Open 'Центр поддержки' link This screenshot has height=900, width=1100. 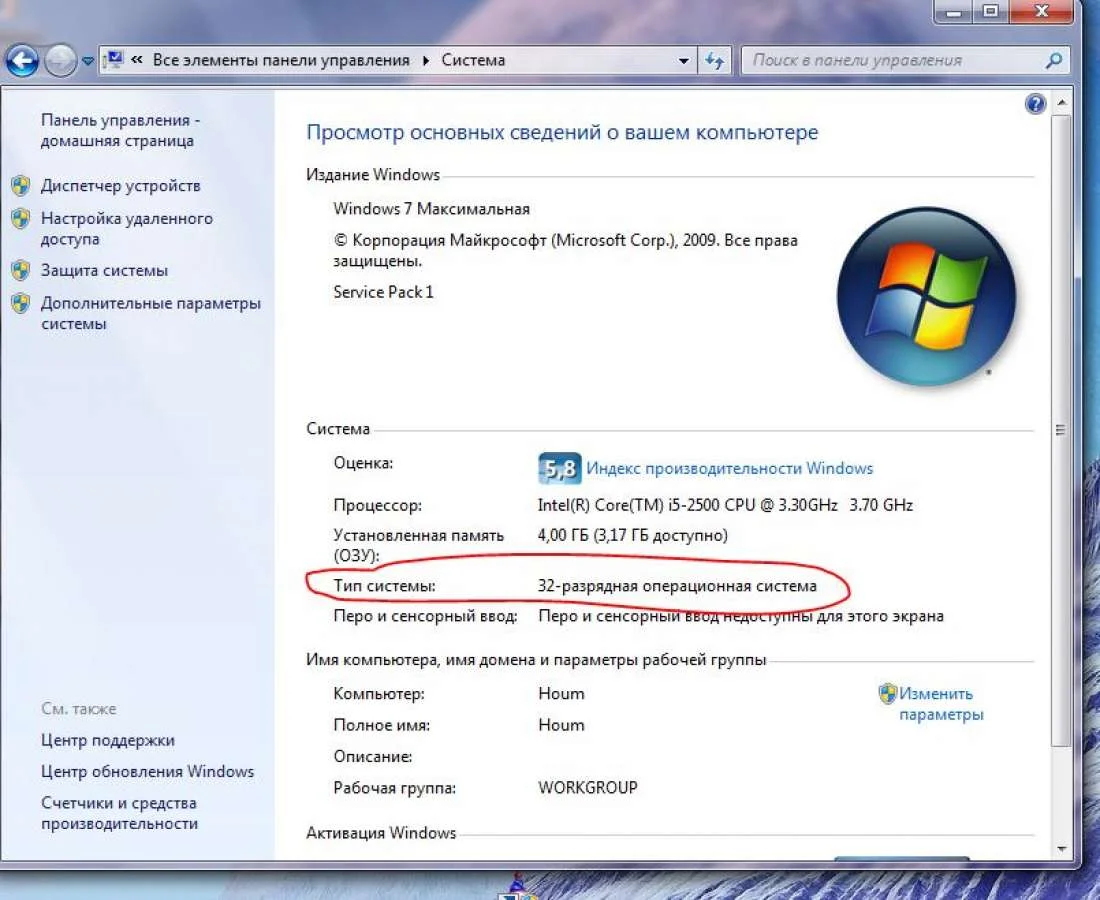point(108,741)
